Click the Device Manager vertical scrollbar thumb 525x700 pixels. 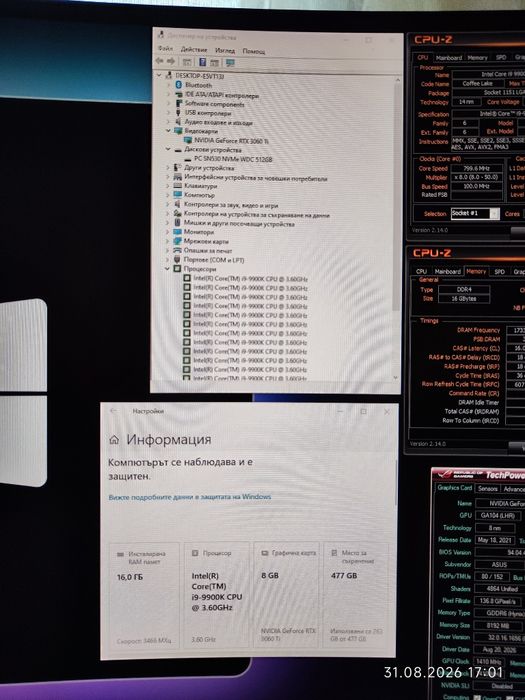pos(396,196)
